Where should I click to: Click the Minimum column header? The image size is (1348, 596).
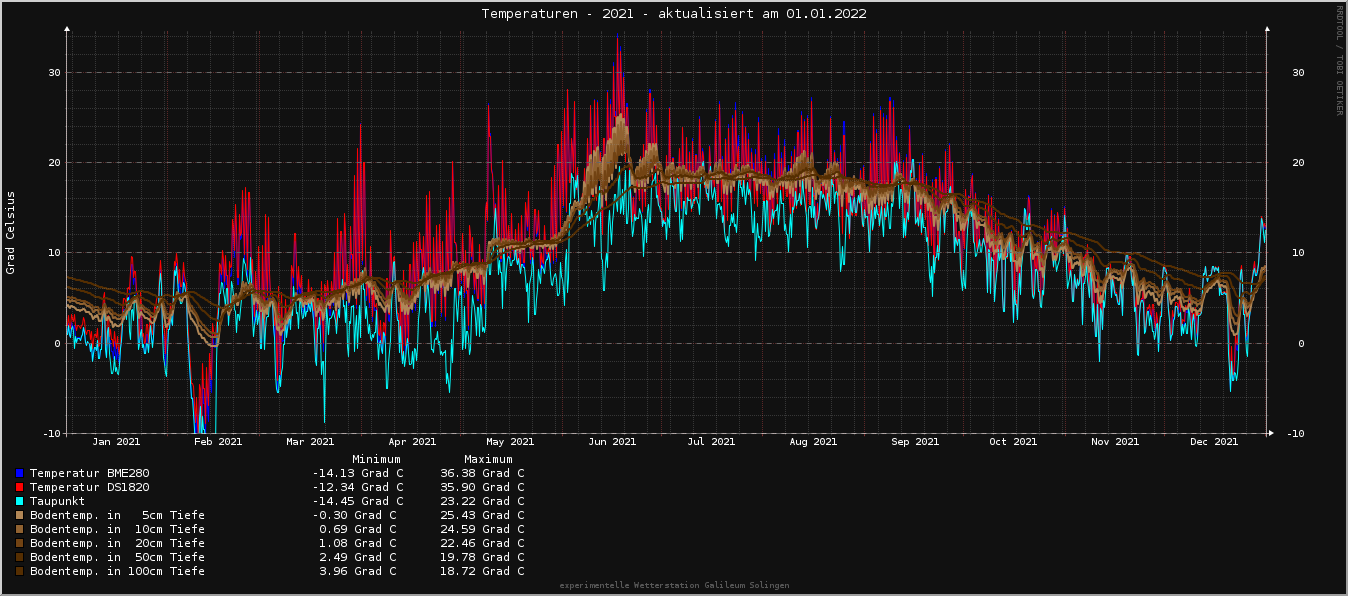click(376, 459)
